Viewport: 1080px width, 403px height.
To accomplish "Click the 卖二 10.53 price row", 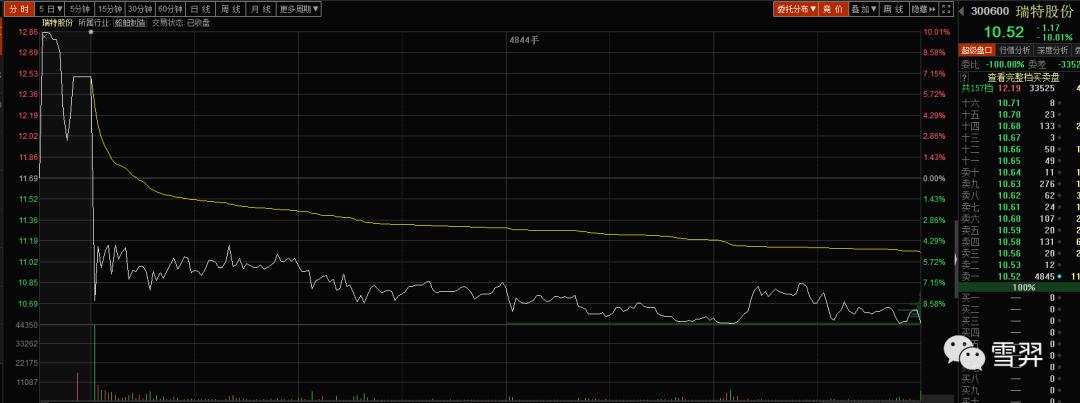I will pyautogui.click(x=1019, y=265).
